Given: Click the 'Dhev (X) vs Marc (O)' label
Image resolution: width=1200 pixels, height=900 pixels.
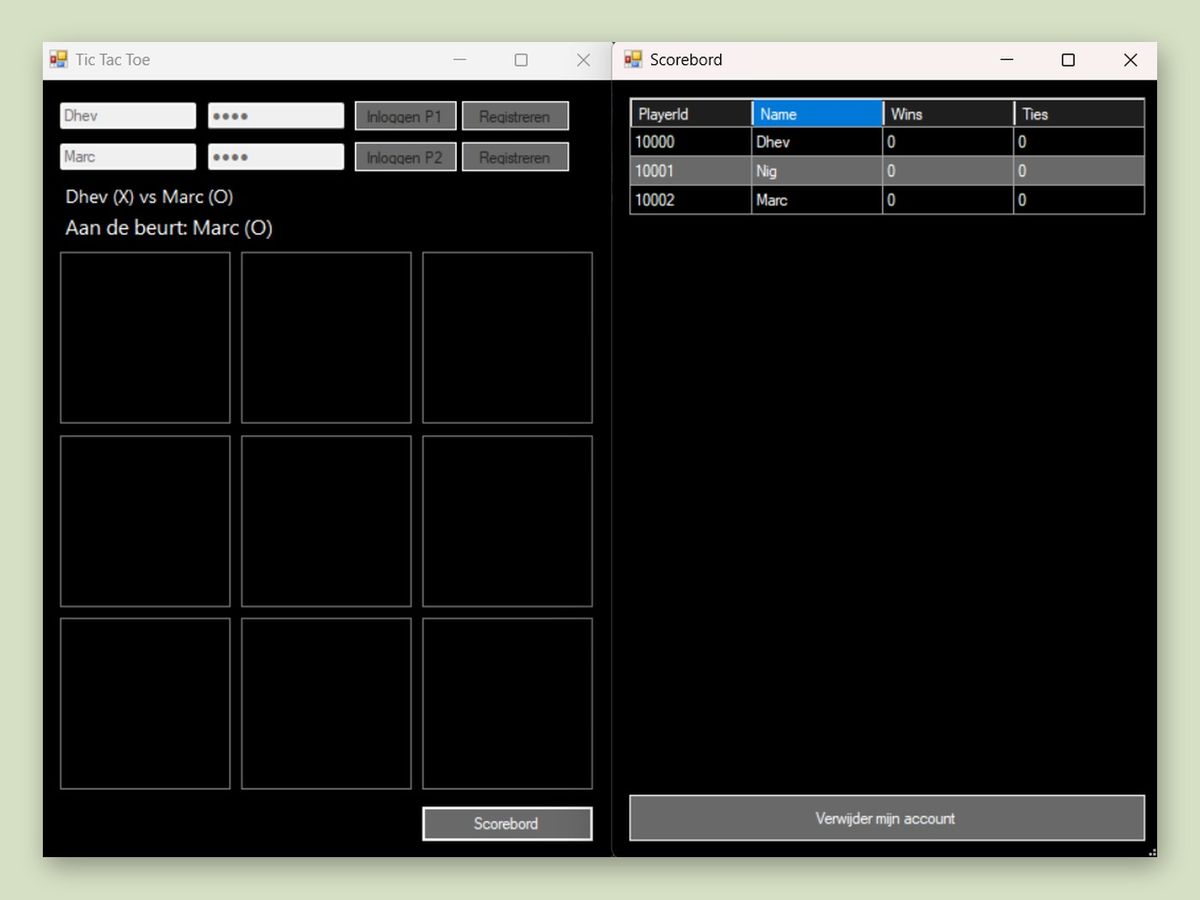Looking at the screenshot, I should pos(149,197).
